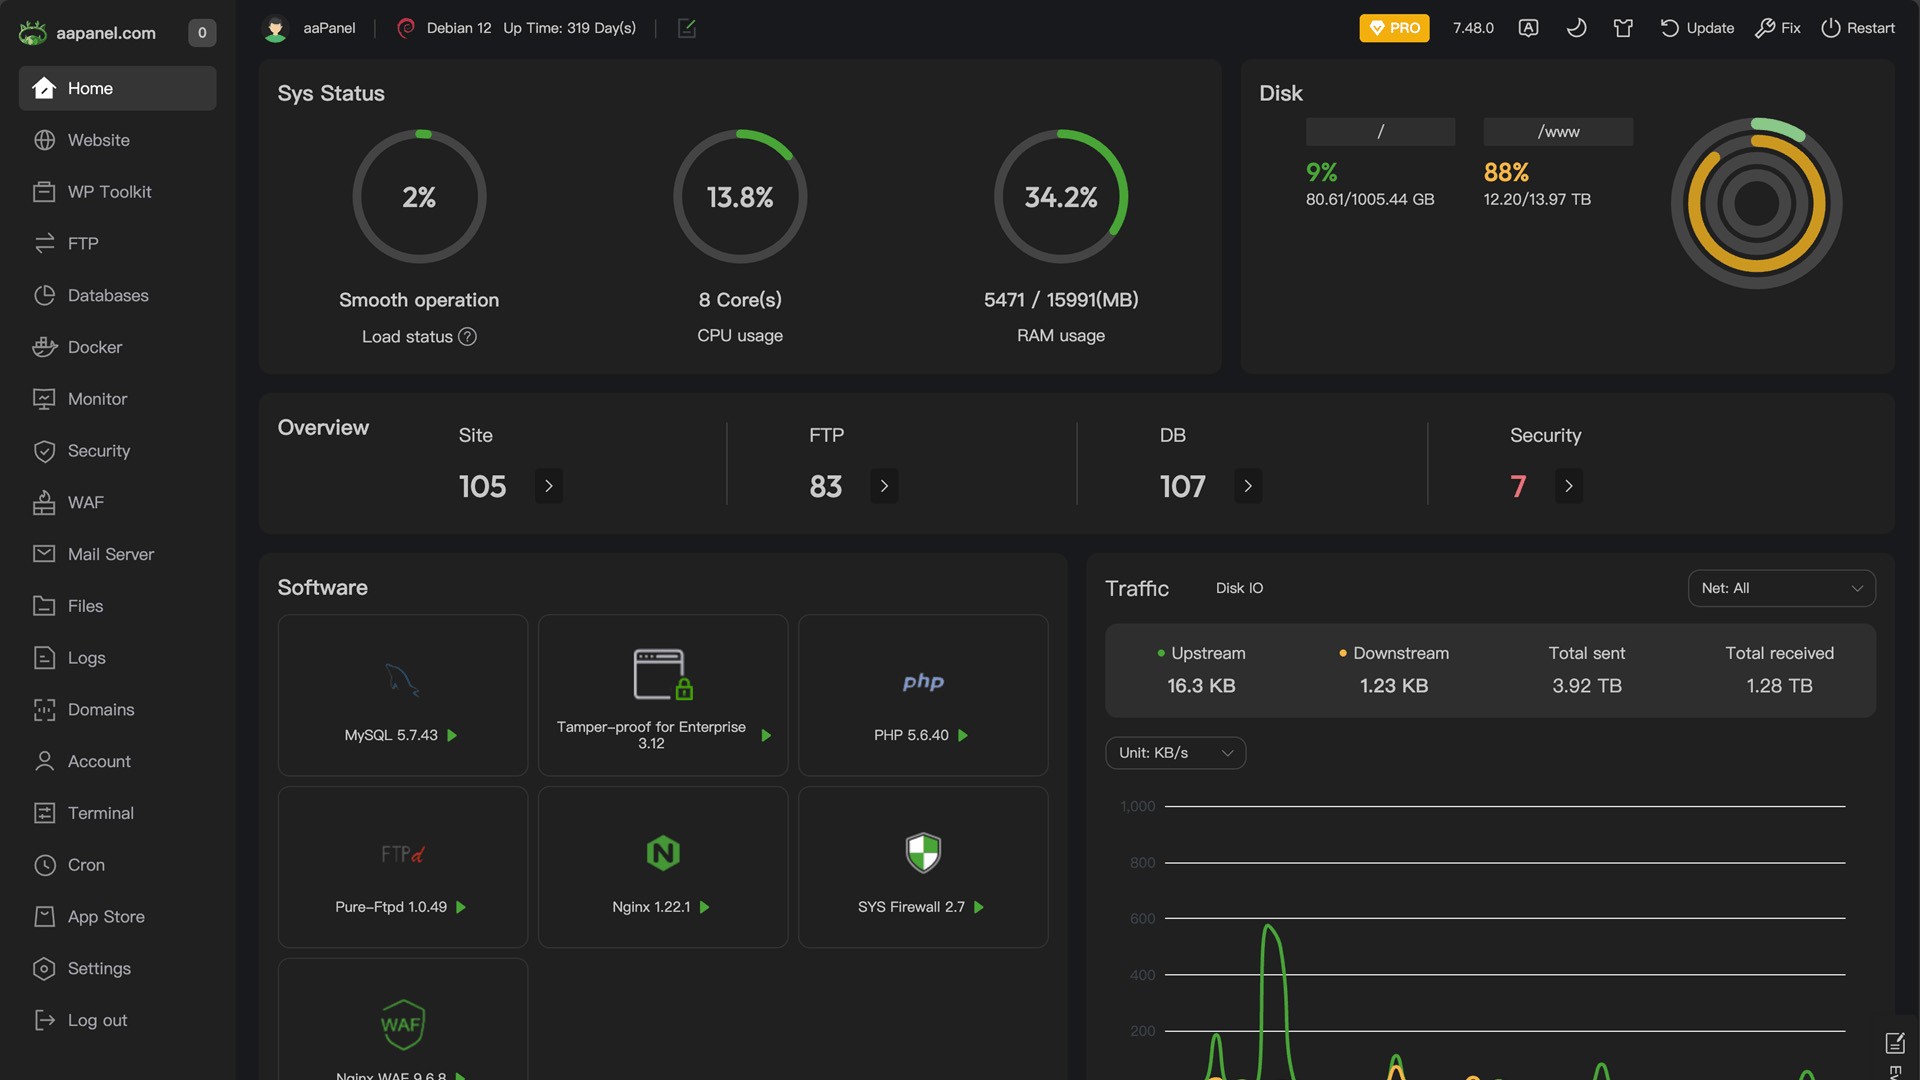
Task: Select the / disk tab
Action: (x=1380, y=132)
